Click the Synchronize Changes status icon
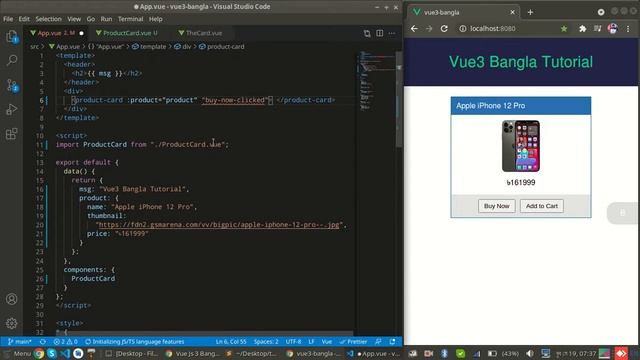 [x=43, y=342]
